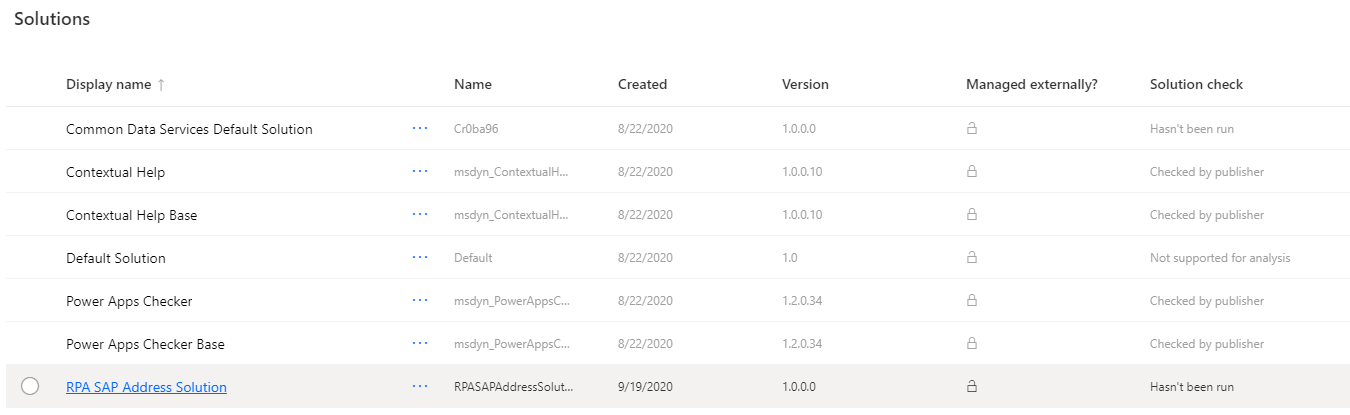Viewport: 1350px width, 415px height.
Task: Click the Solution check column header
Action: click(1196, 85)
